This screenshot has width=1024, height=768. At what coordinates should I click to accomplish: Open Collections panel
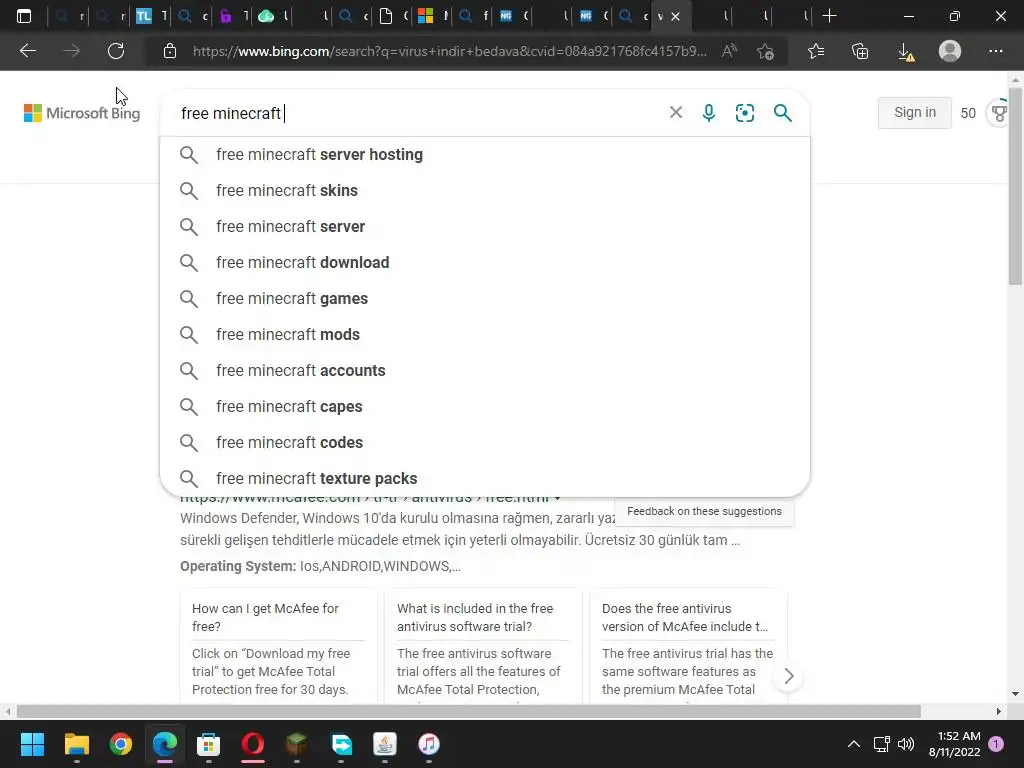pos(860,51)
